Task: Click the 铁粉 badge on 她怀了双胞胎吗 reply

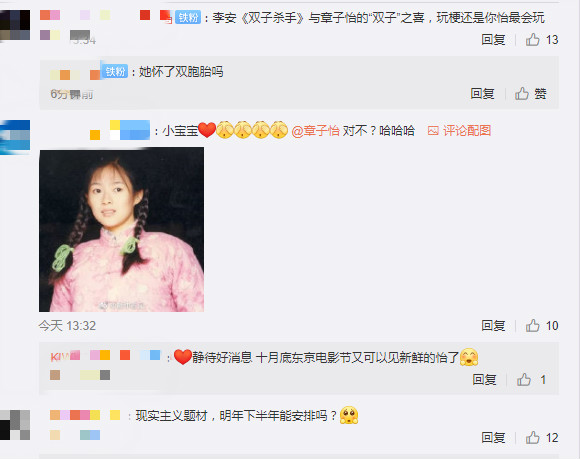Action: (115, 71)
